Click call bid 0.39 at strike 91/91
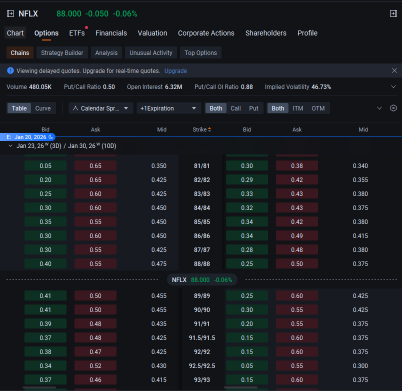Image resolution: width=402 pixels, height=391 pixels. pyautogui.click(x=45, y=324)
